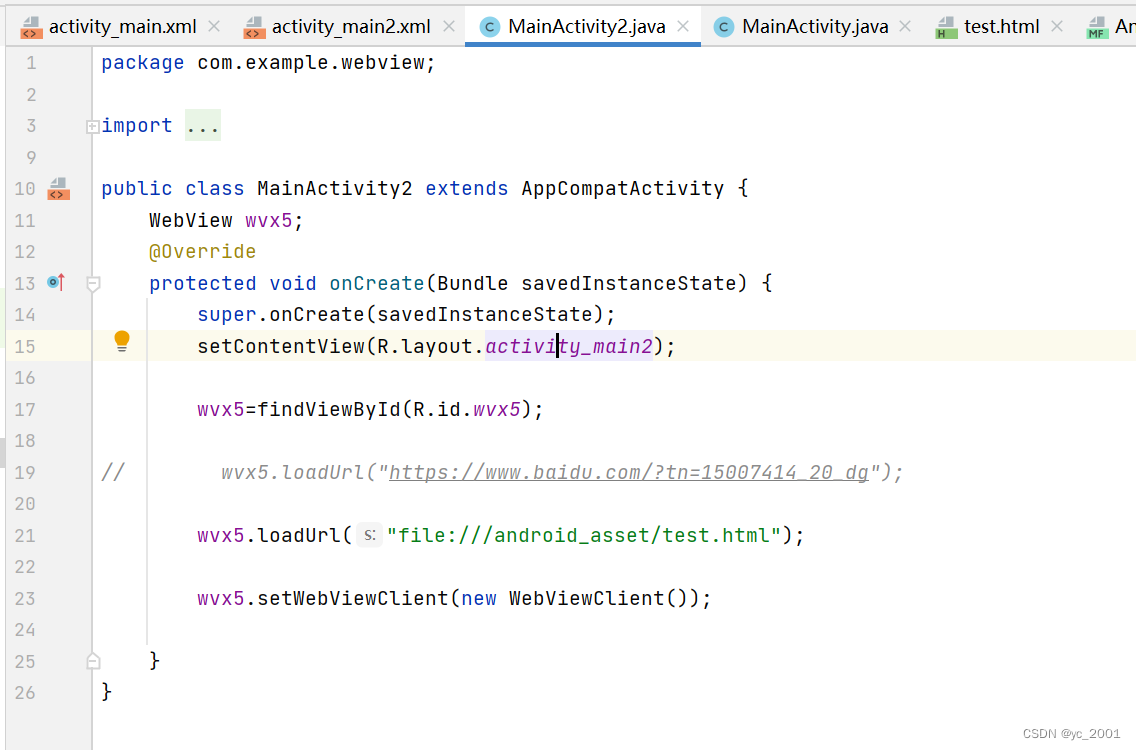Click the HTML file icon on test.html tab
This screenshot has height=750, width=1136.
pos(946,26)
